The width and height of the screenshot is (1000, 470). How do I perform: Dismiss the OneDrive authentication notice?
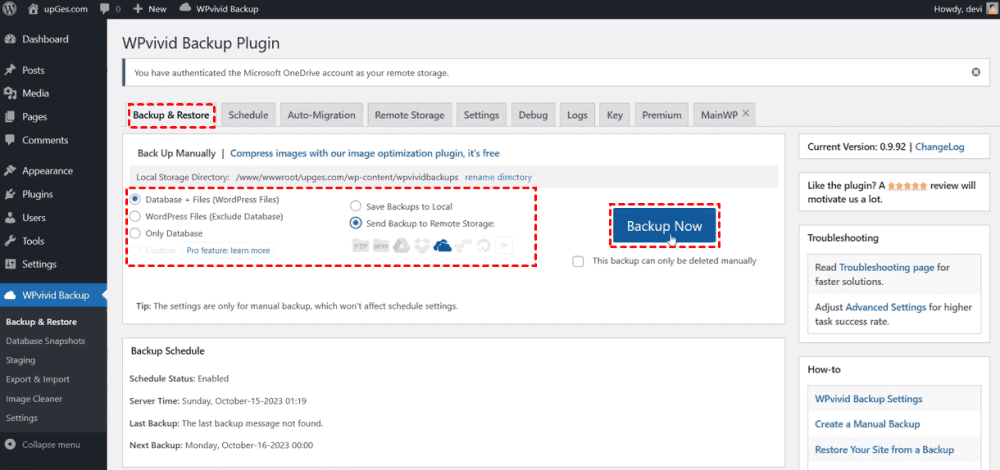(976, 72)
